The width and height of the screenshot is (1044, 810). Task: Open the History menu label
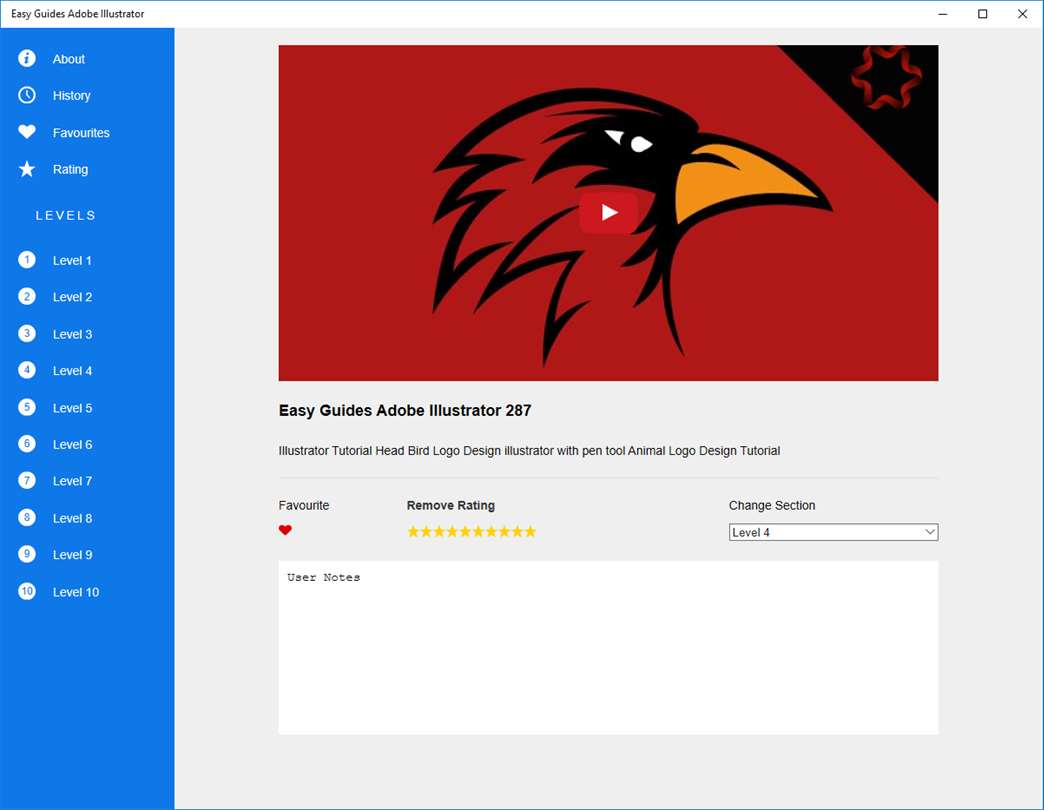pos(71,96)
